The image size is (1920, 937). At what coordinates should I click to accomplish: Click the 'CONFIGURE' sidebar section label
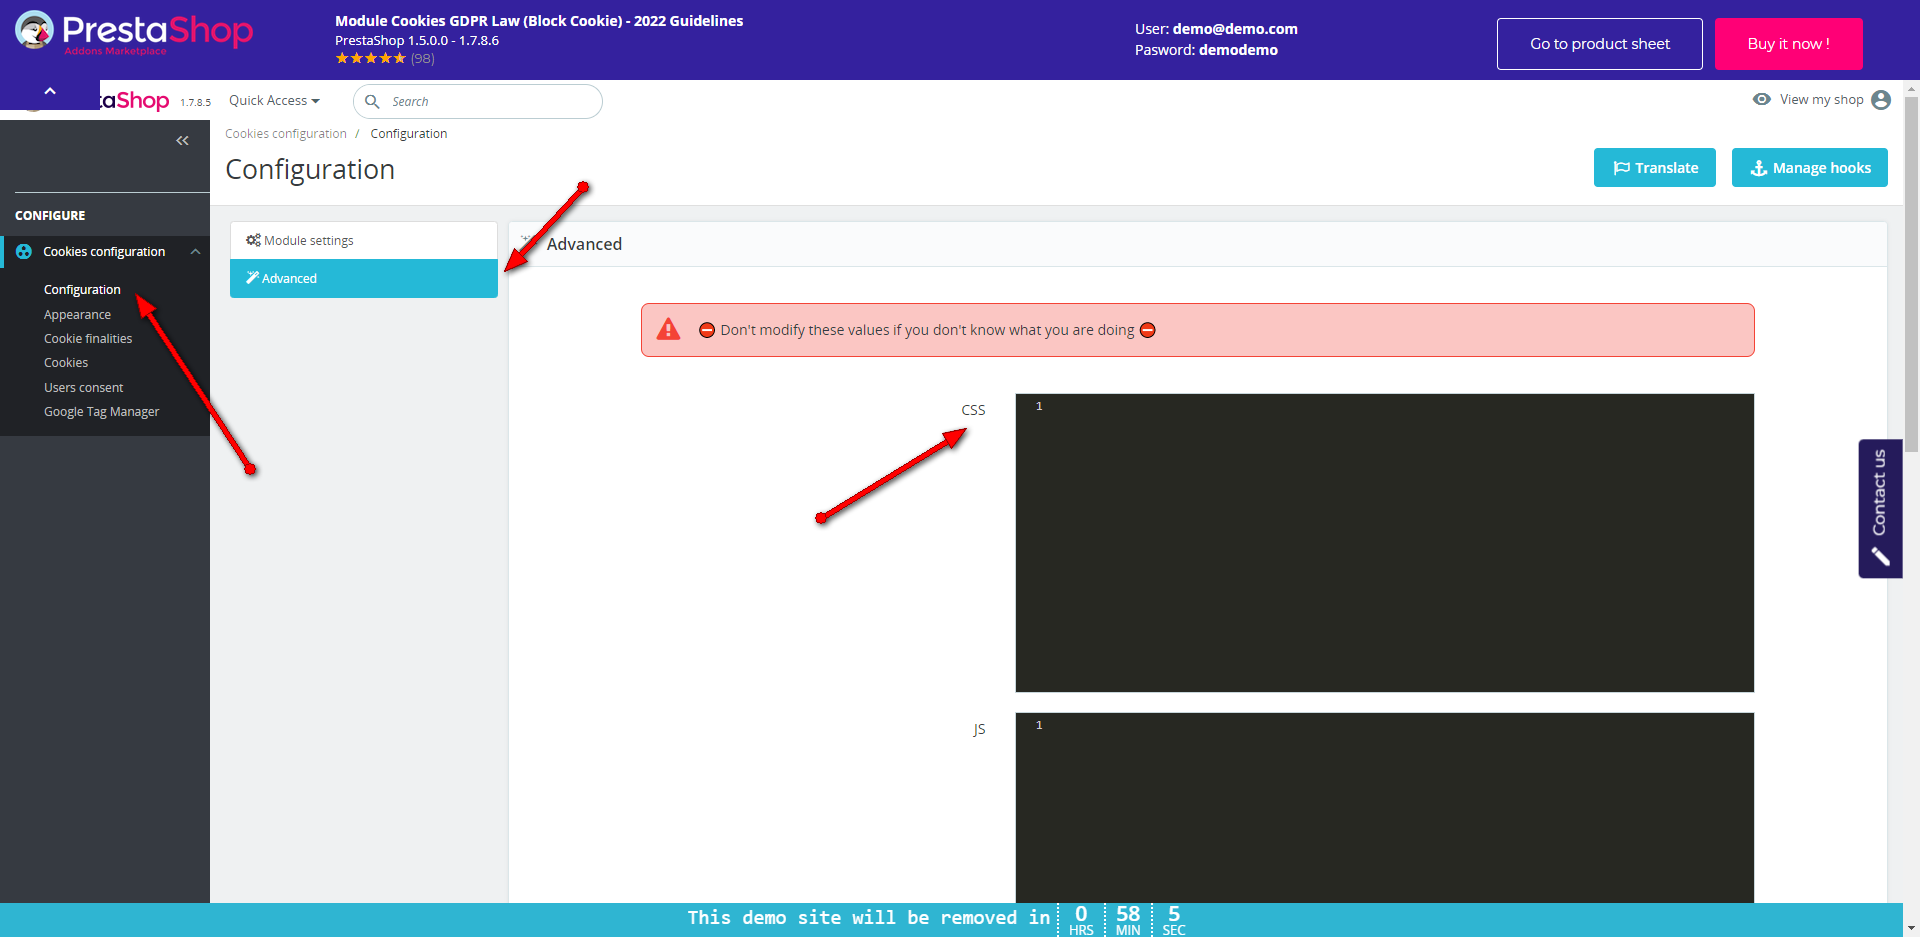coord(50,216)
